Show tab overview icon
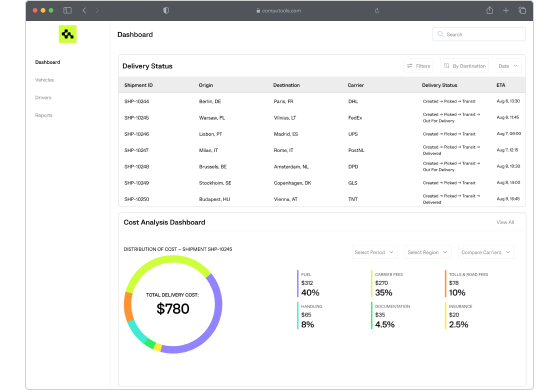Viewport: 560px width, 390px height. (x=522, y=11)
